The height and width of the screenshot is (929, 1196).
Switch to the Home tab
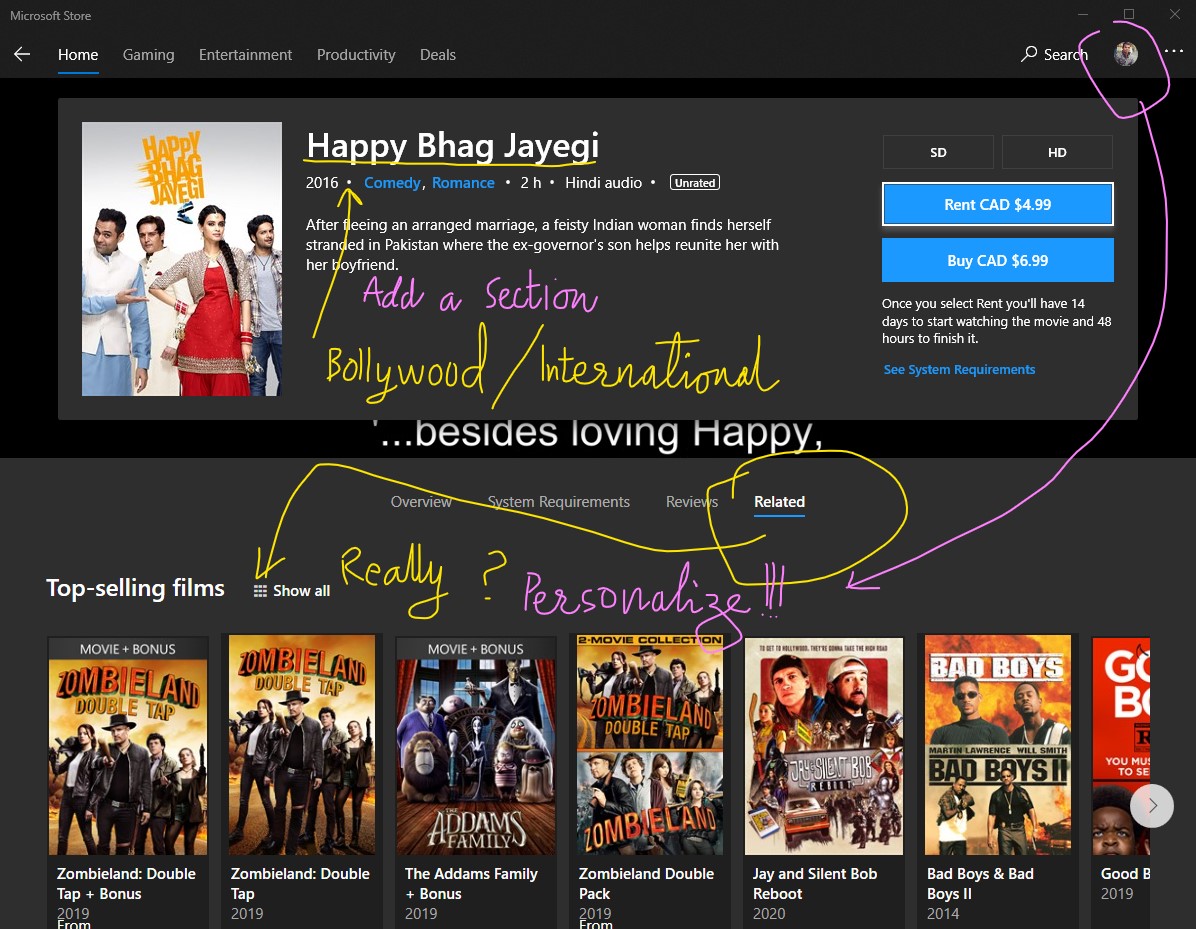point(78,55)
